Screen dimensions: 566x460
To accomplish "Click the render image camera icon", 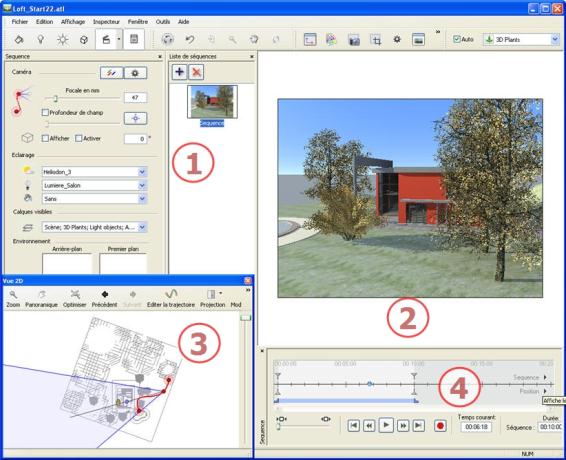I will [x=354, y=40].
